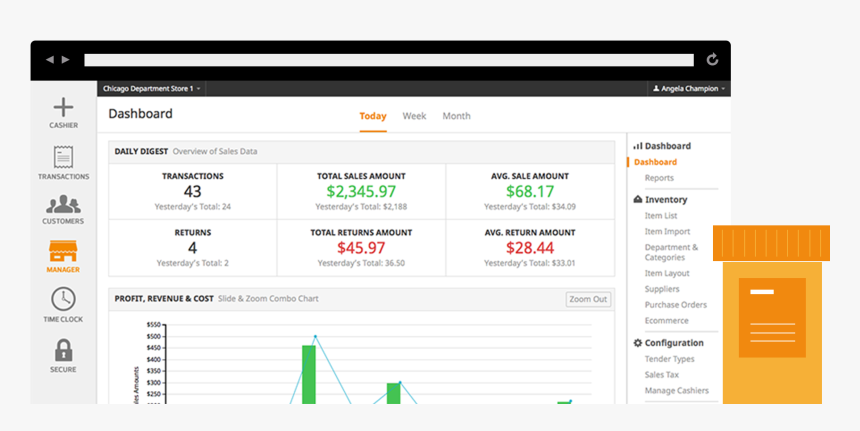The width and height of the screenshot is (860, 431).
Task: Open the Customers people icon
Action: [63, 204]
